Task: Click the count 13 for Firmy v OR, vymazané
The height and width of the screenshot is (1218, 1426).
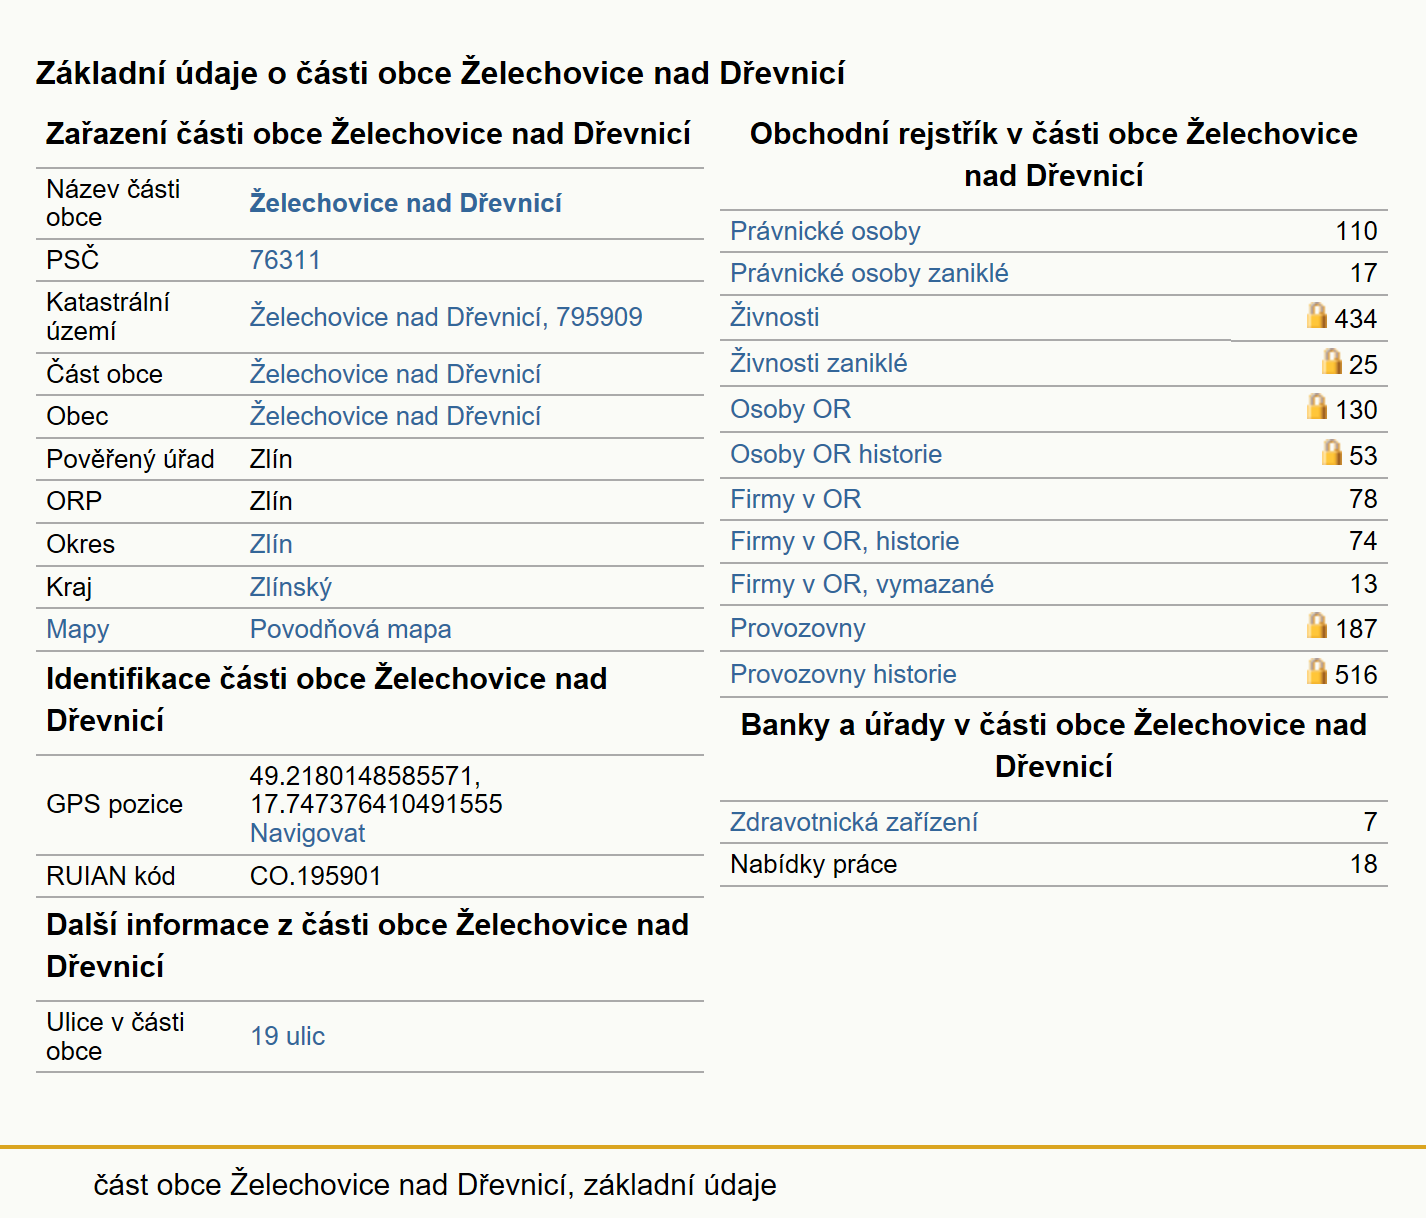Action: pos(1363,584)
